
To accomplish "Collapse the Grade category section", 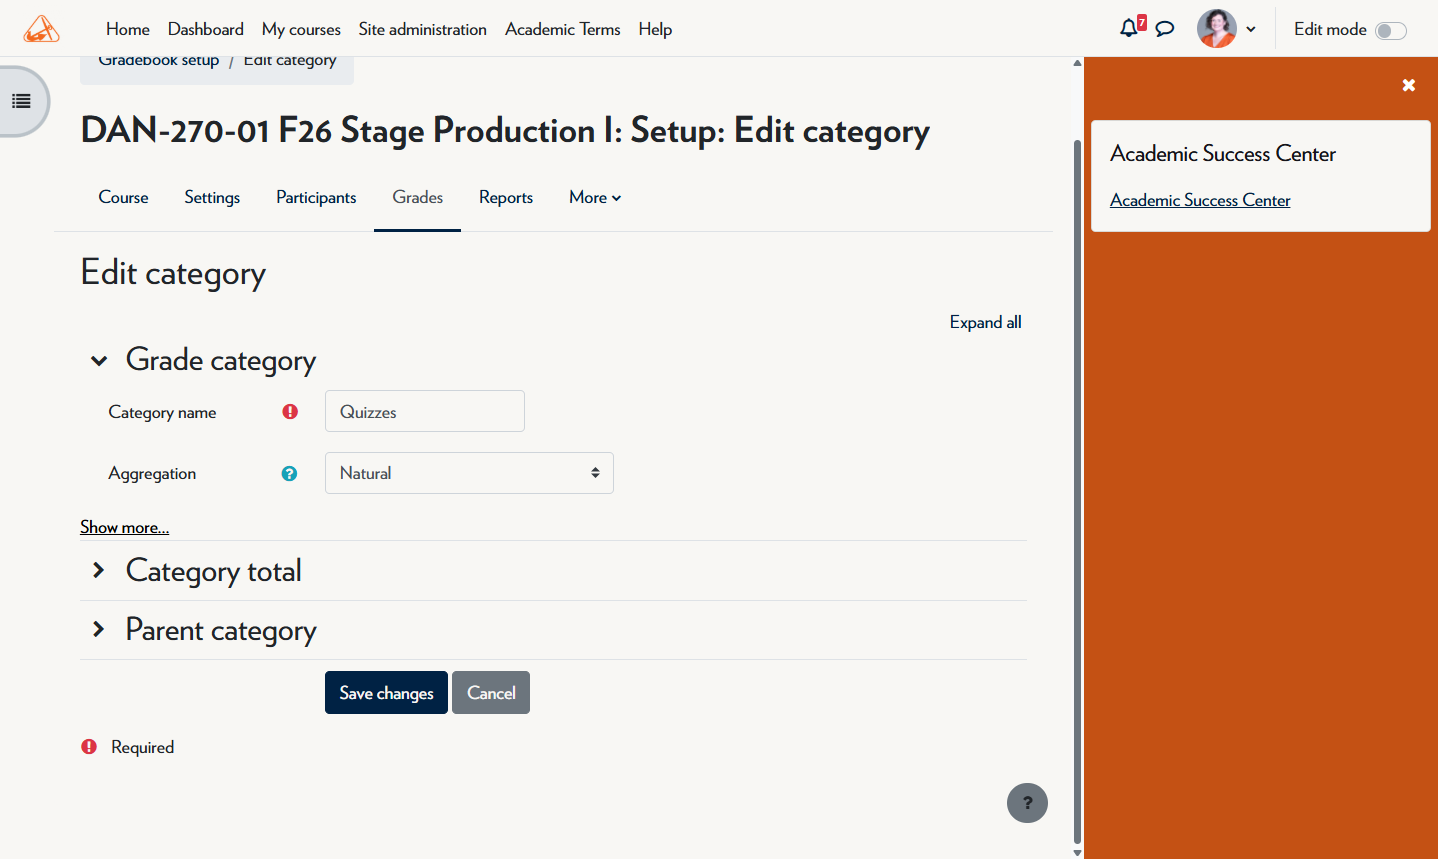I will coord(99,360).
